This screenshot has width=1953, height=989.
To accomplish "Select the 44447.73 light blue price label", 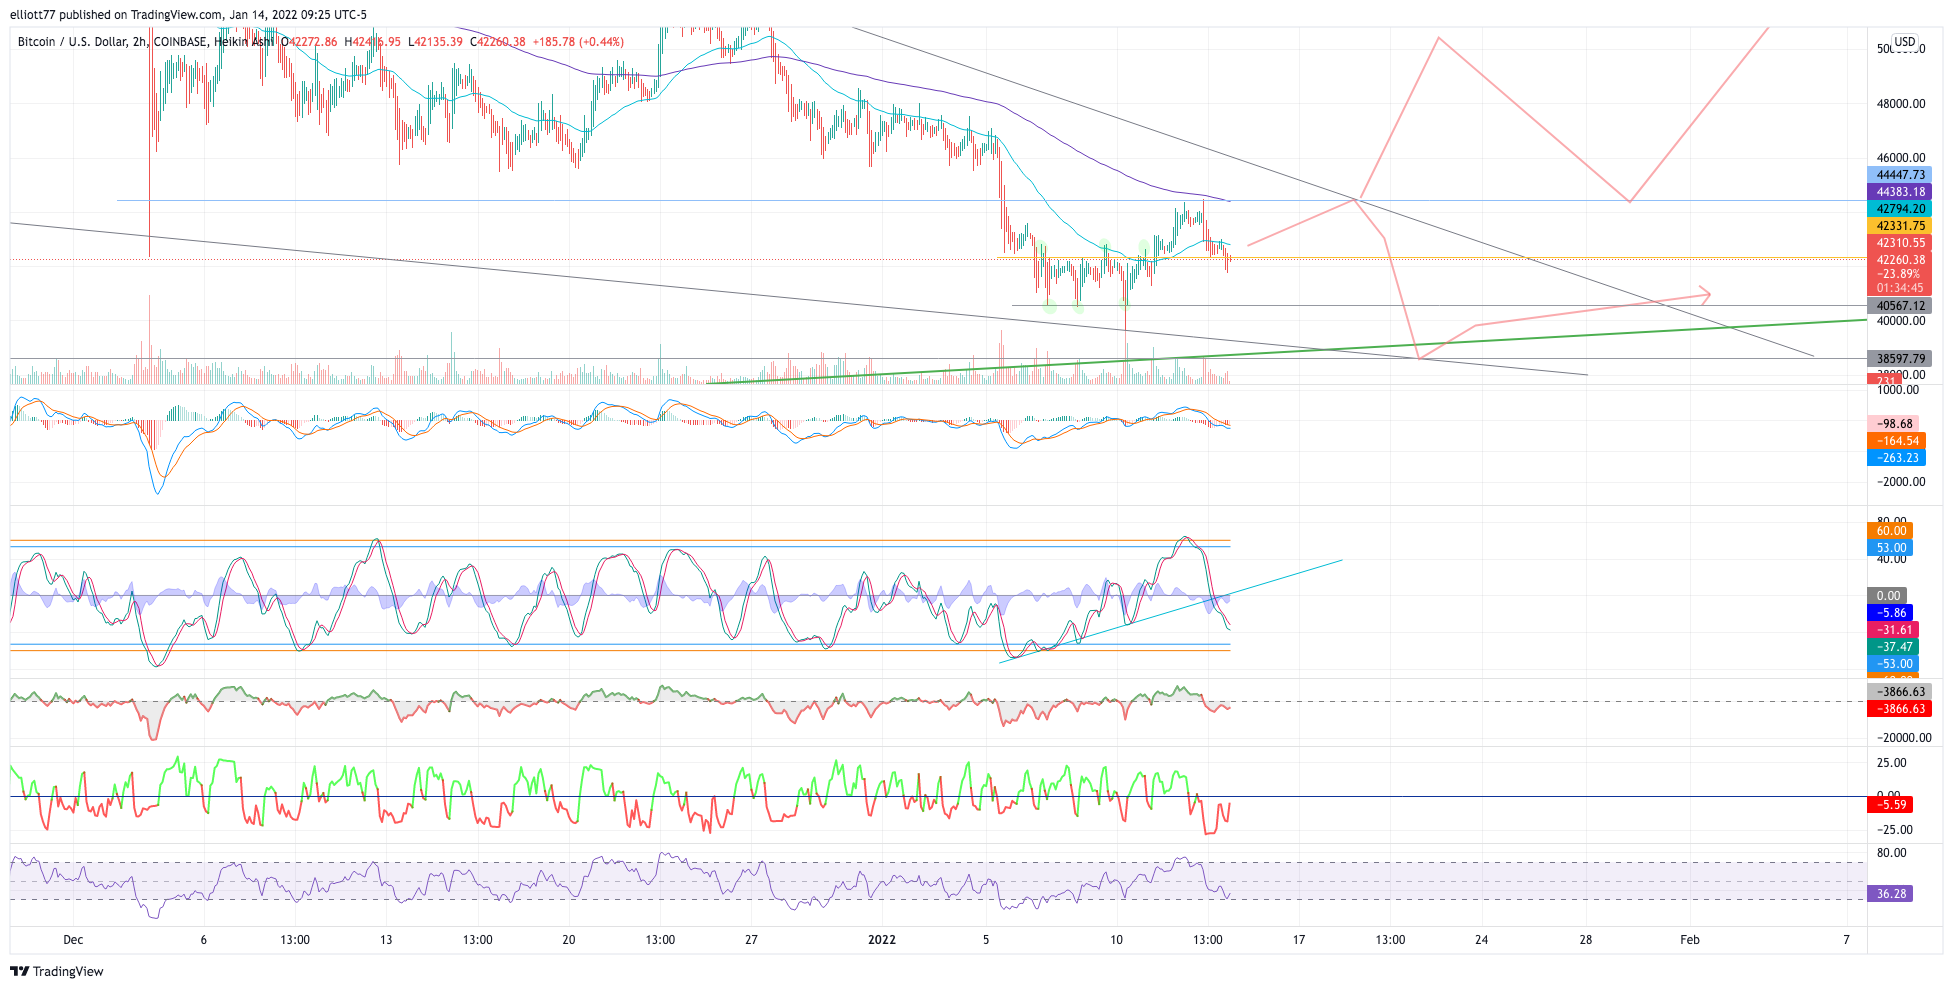I will coord(1899,175).
